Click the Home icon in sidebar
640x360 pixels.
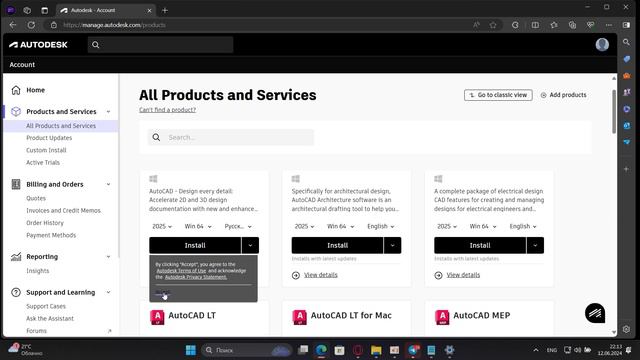(16, 90)
